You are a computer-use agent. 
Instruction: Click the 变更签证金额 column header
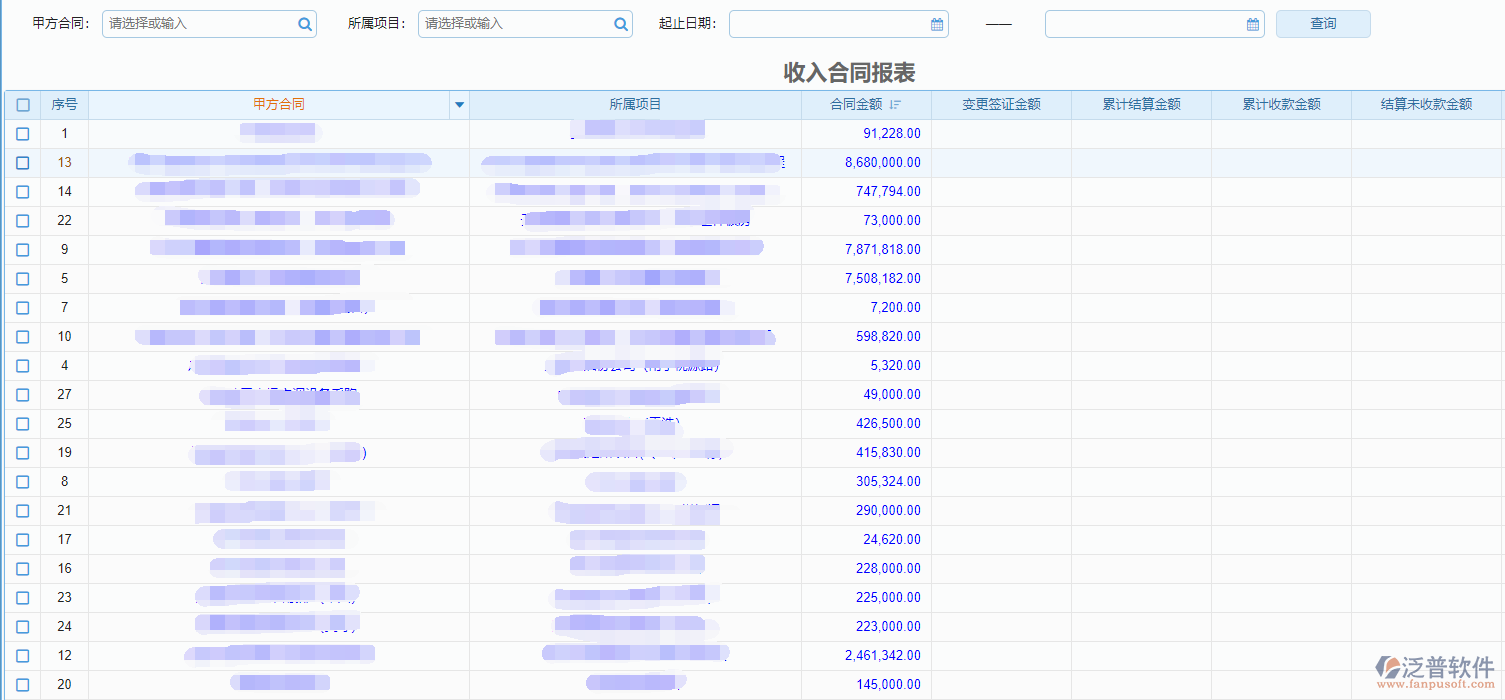click(x=1000, y=104)
